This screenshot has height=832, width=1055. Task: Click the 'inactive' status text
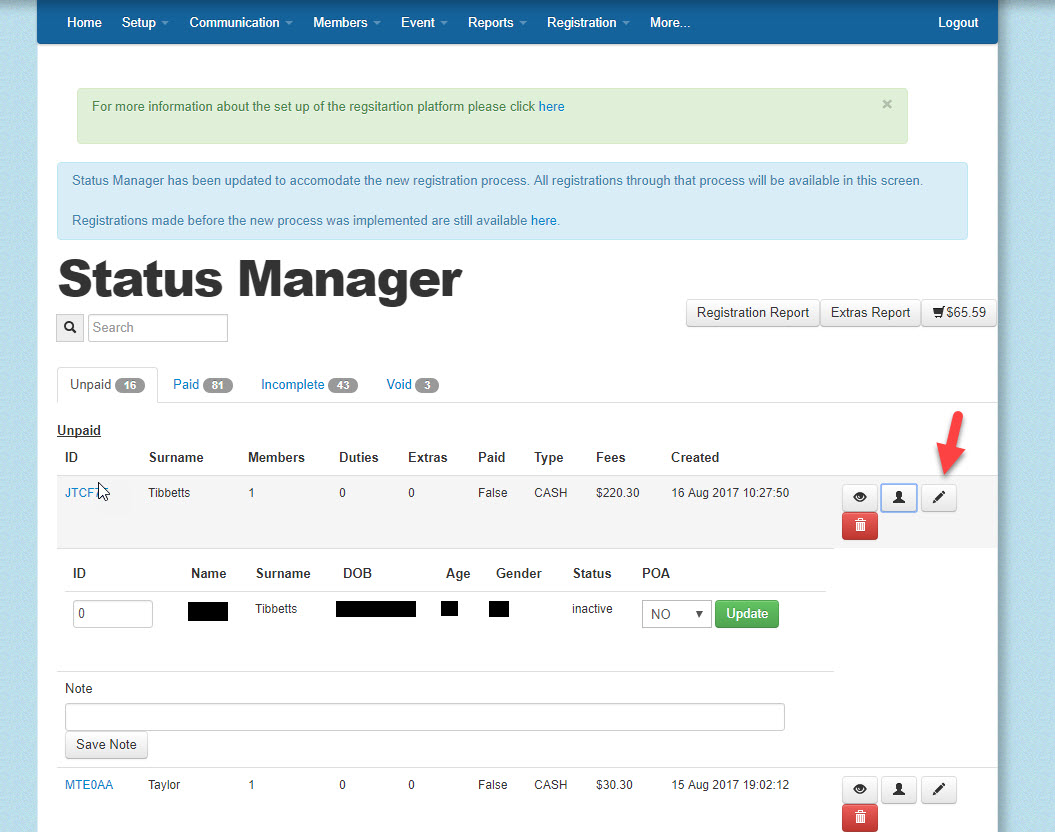[592, 609]
